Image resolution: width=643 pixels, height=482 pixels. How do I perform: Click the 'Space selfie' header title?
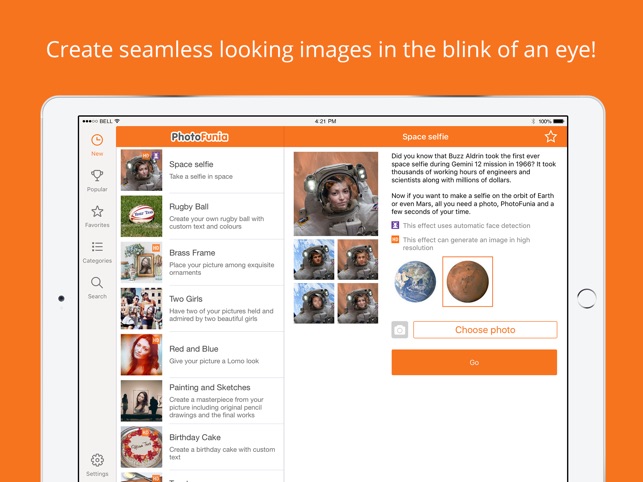click(x=425, y=137)
